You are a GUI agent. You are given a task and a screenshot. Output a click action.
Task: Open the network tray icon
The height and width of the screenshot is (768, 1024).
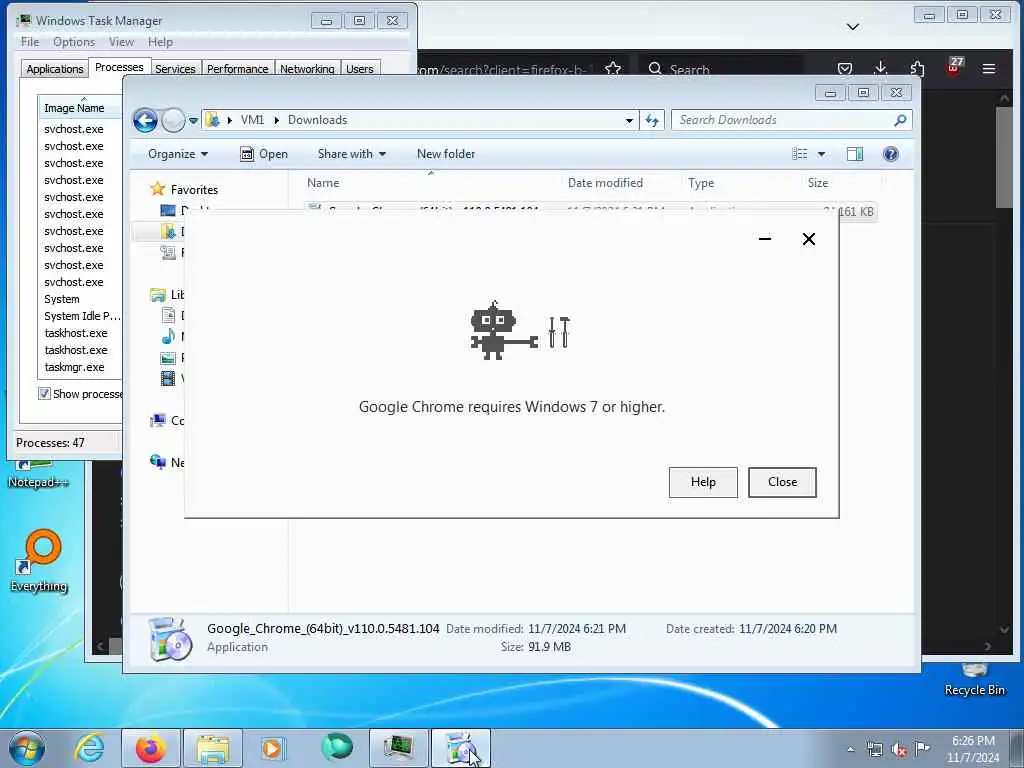pos(874,750)
